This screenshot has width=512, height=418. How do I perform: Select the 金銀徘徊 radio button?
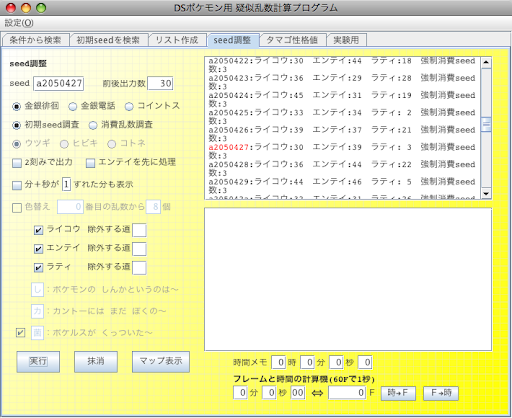click(16, 107)
